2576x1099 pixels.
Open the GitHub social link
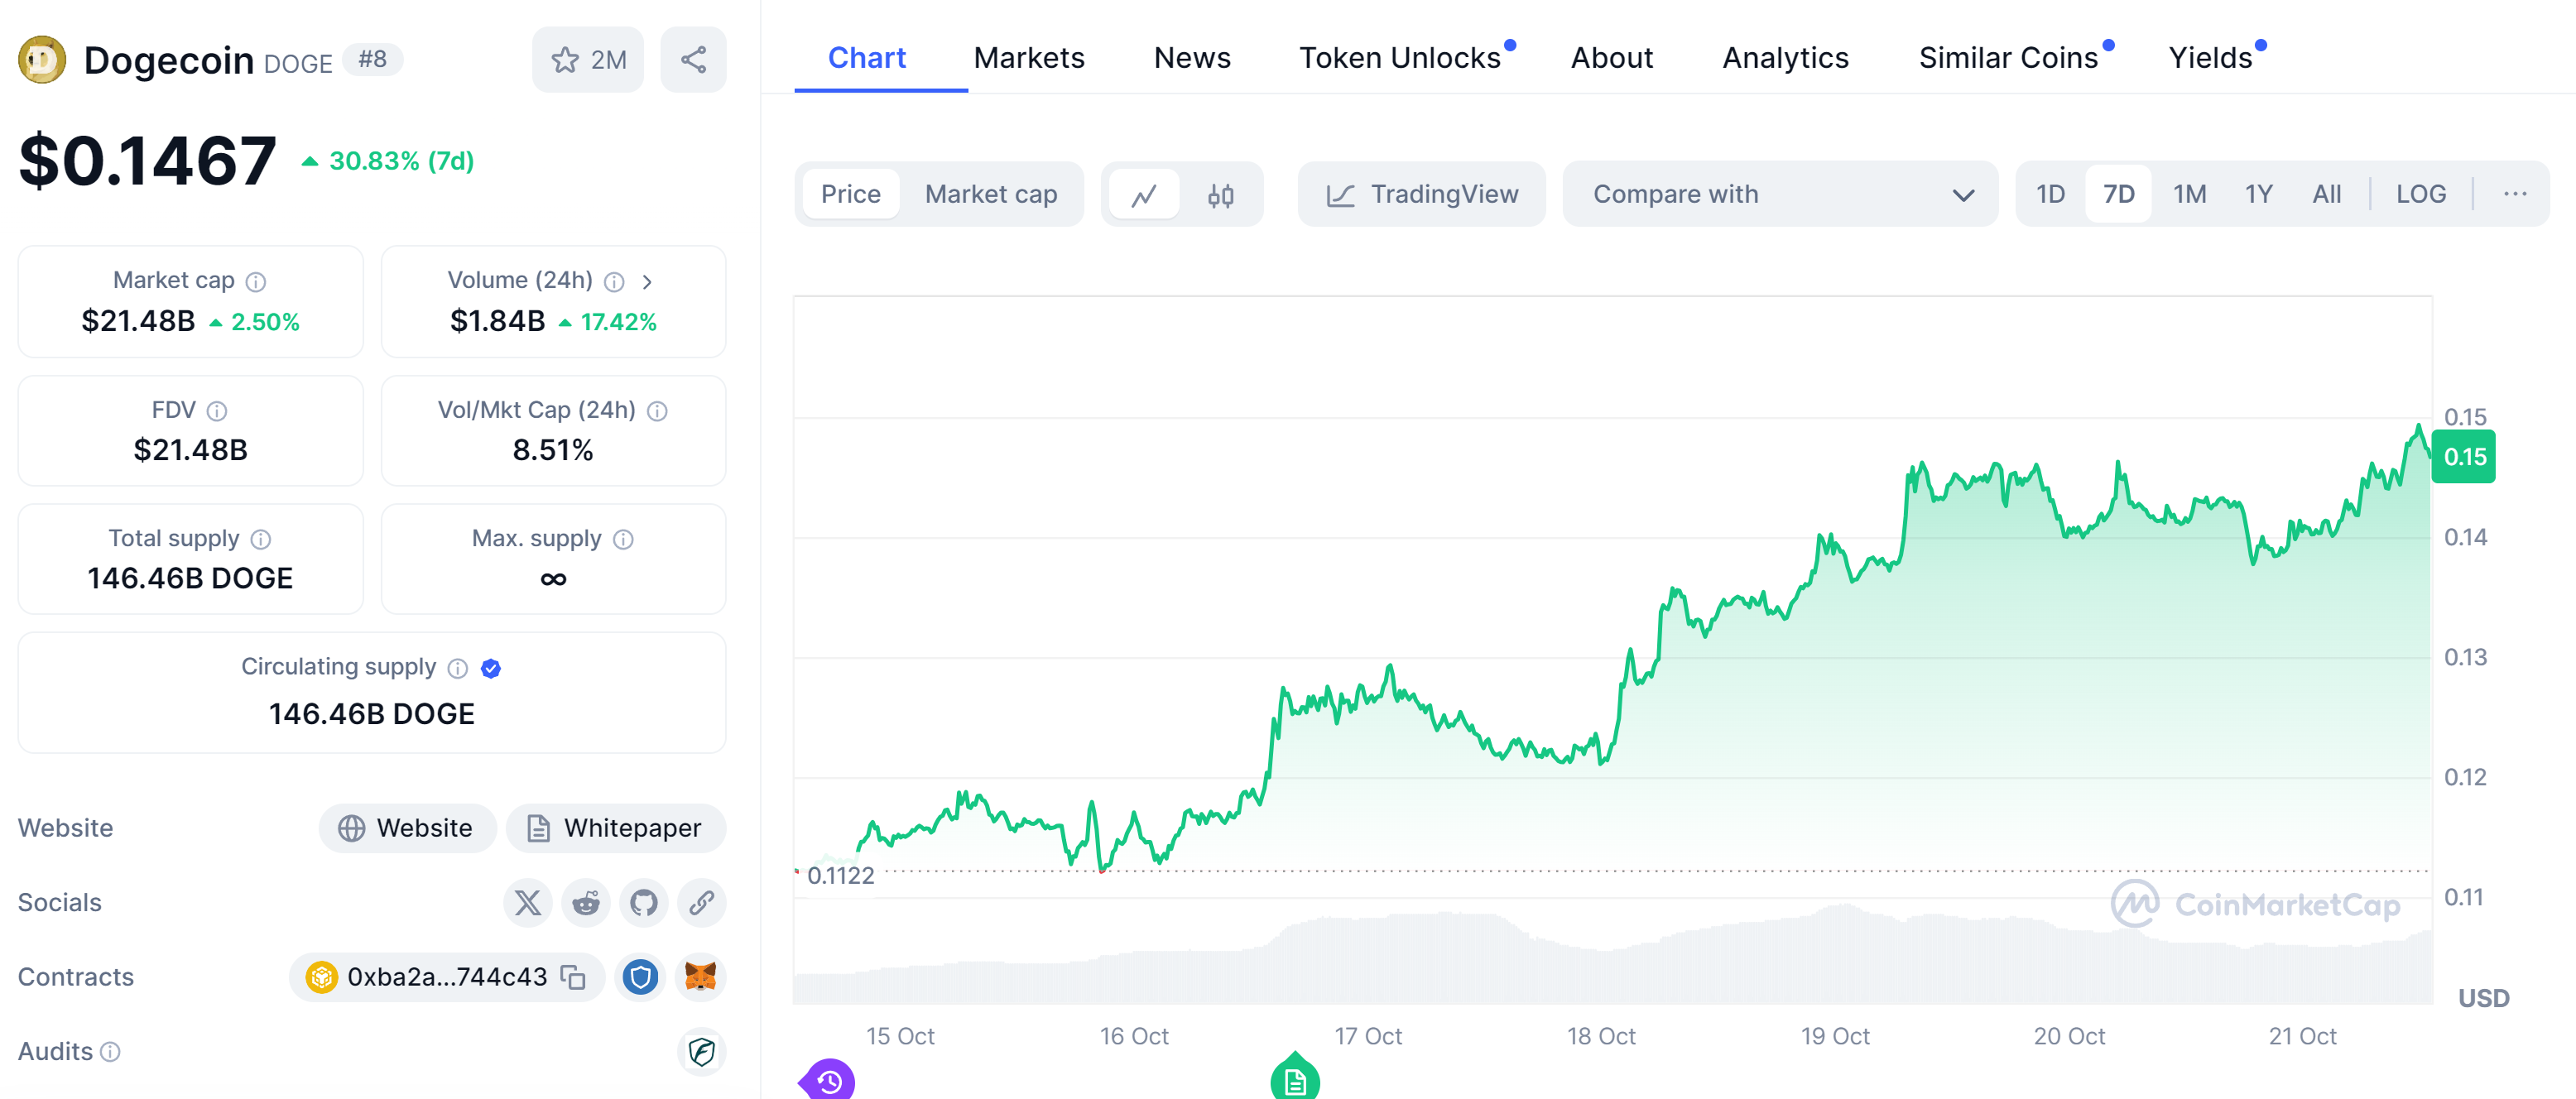point(643,903)
